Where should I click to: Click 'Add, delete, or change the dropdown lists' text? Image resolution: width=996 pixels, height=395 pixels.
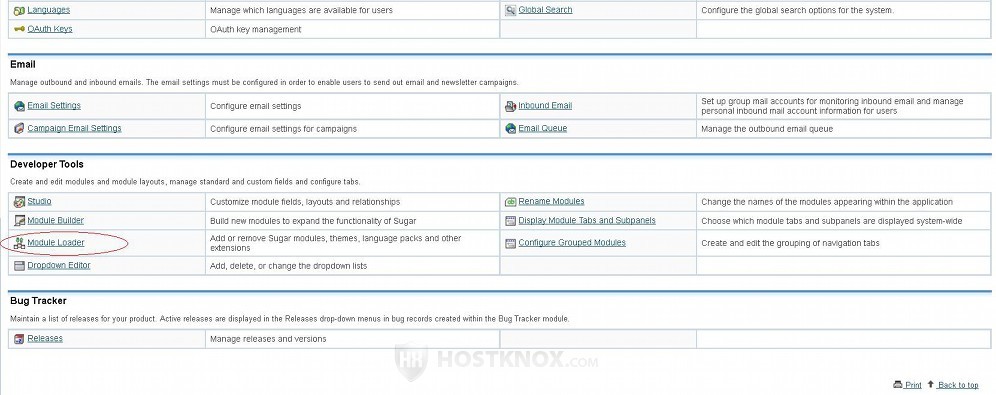(288, 266)
